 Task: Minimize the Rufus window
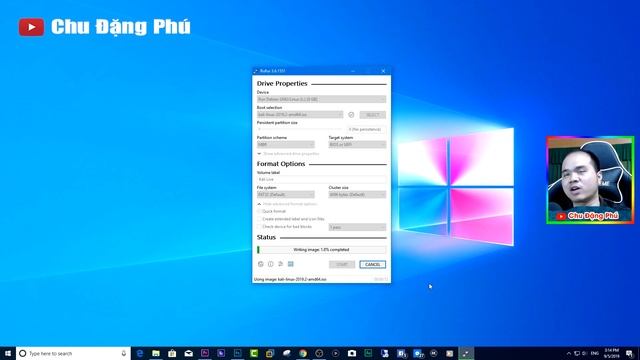pyautogui.click(x=353, y=71)
